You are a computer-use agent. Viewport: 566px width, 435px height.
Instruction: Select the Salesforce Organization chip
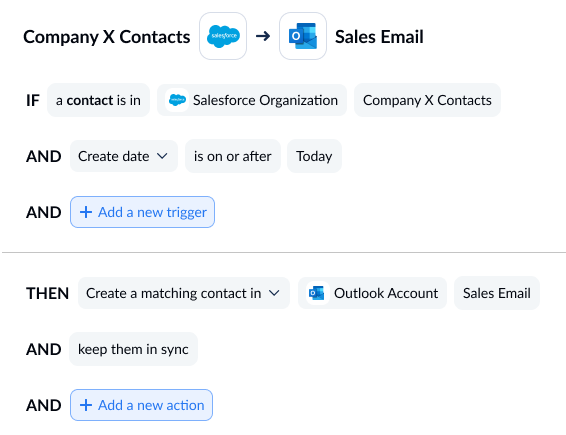coord(252,100)
